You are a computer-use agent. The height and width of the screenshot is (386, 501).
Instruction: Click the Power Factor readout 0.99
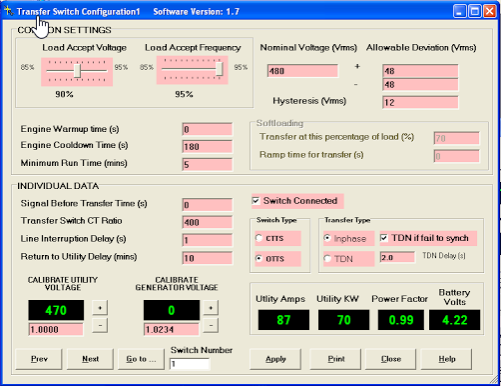pos(401,320)
